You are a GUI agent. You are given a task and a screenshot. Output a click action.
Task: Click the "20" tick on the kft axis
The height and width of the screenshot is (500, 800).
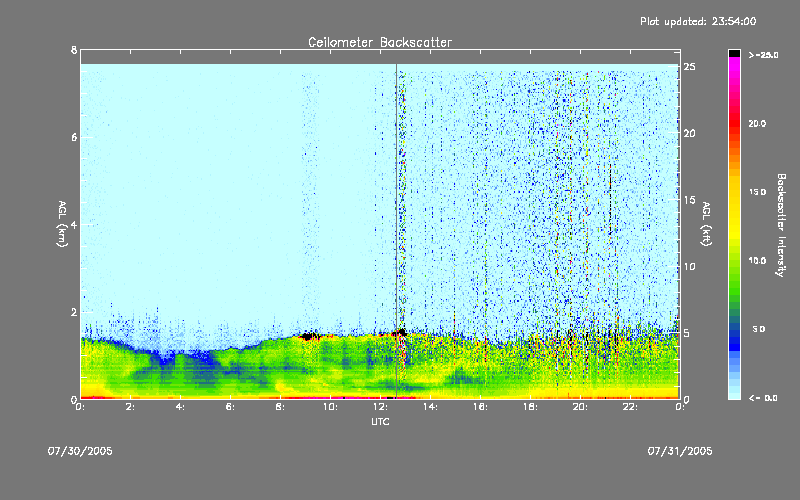point(690,133)
